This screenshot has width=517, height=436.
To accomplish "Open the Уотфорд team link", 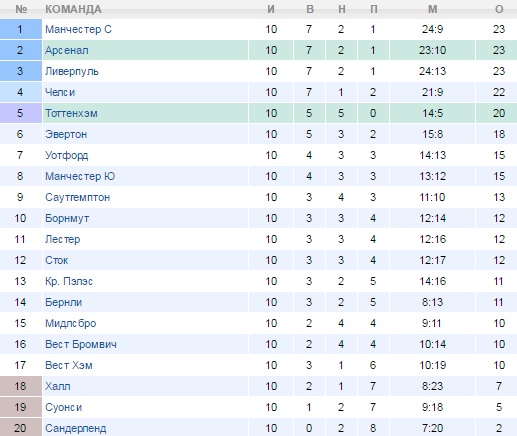I will (67, 155).
